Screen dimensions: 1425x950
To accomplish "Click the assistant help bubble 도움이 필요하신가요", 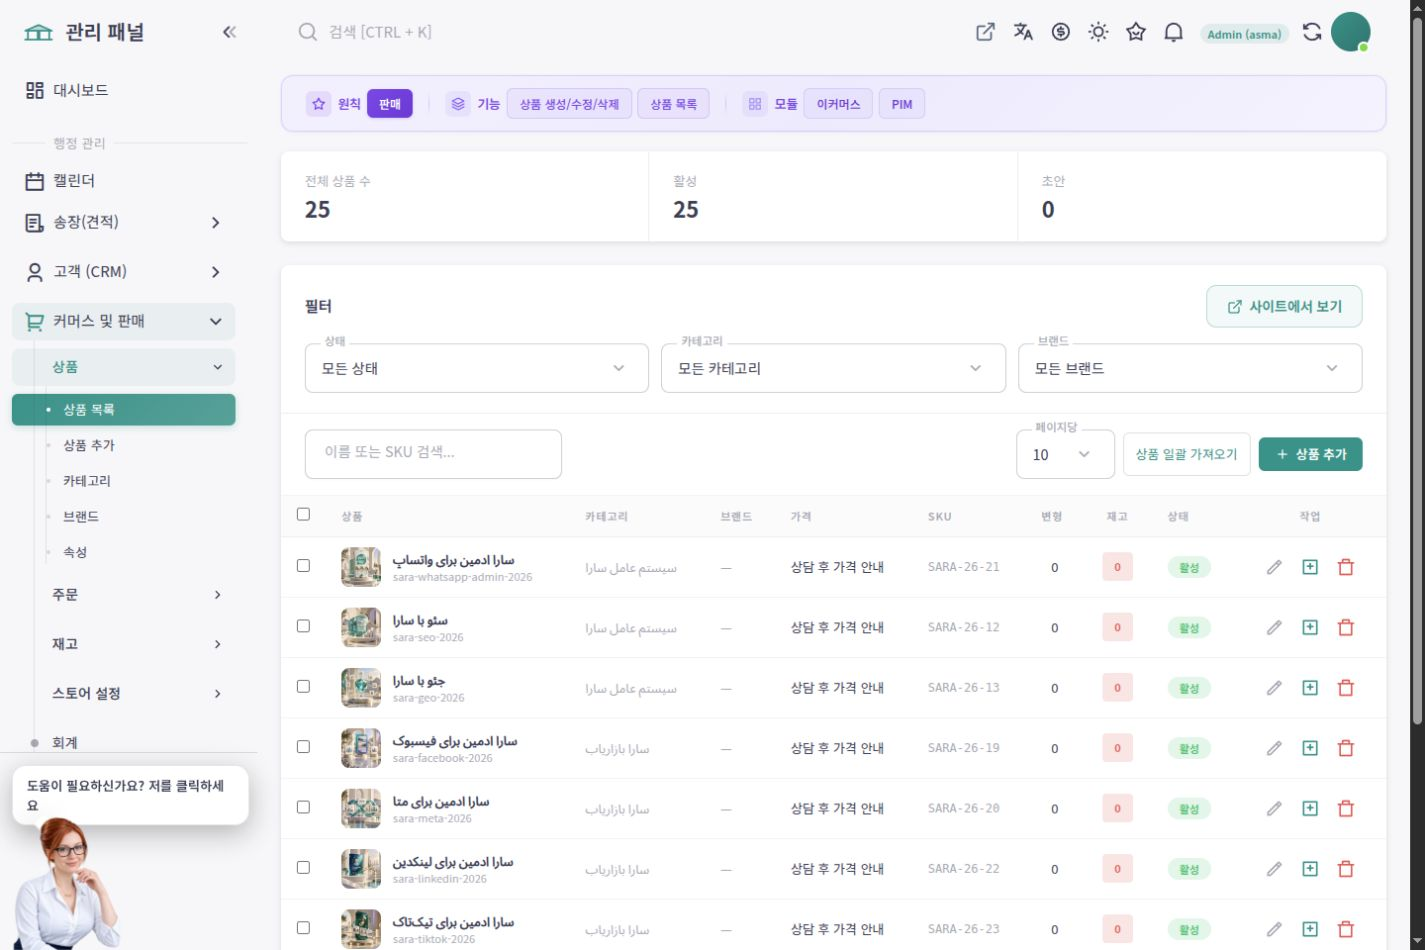I will (130, 795).
